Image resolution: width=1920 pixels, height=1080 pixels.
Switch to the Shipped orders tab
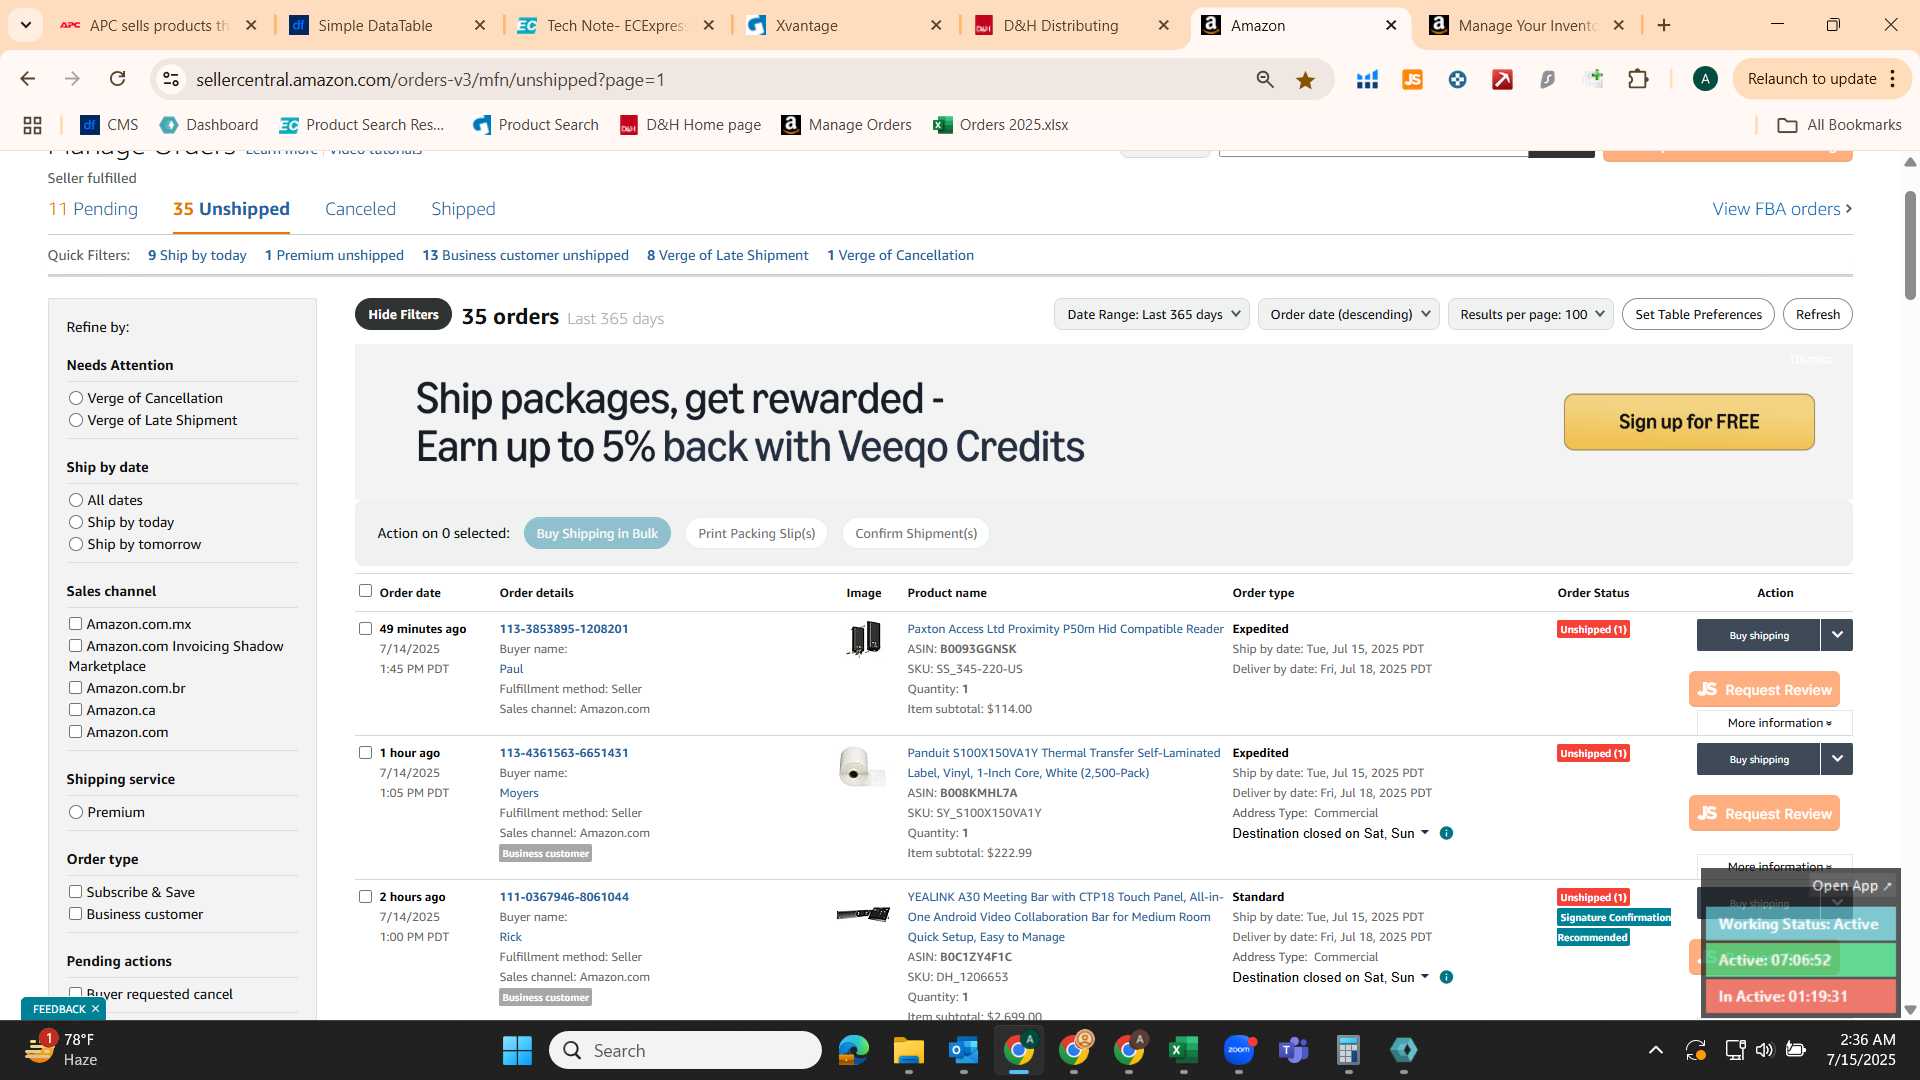coord(463,209)
